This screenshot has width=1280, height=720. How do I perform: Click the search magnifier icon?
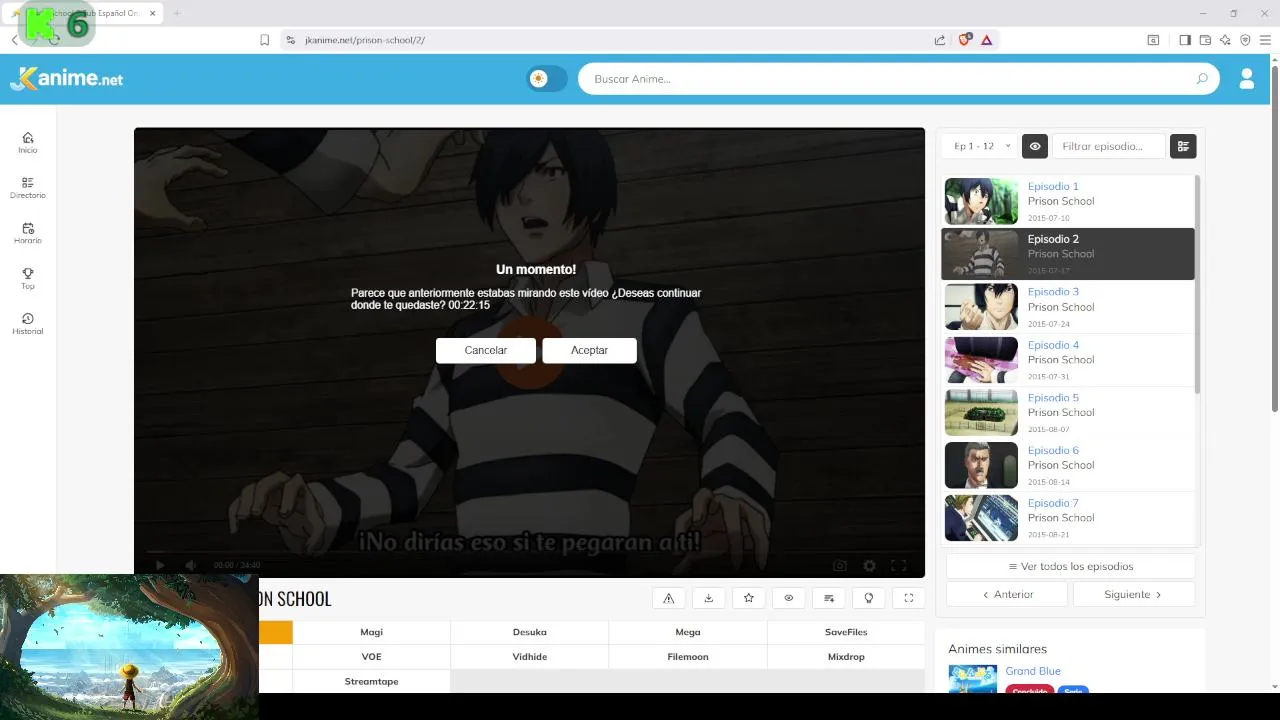pyautogui.click(x=1202, y=79)
